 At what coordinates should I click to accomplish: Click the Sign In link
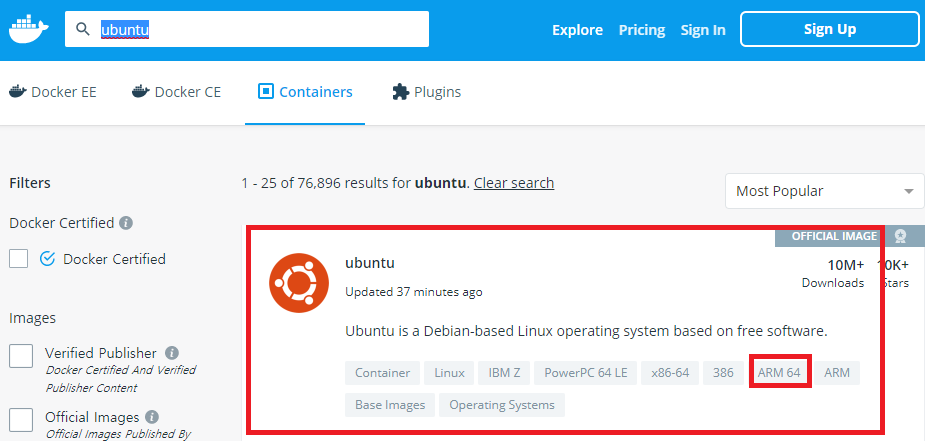click(x=703, y=29)
